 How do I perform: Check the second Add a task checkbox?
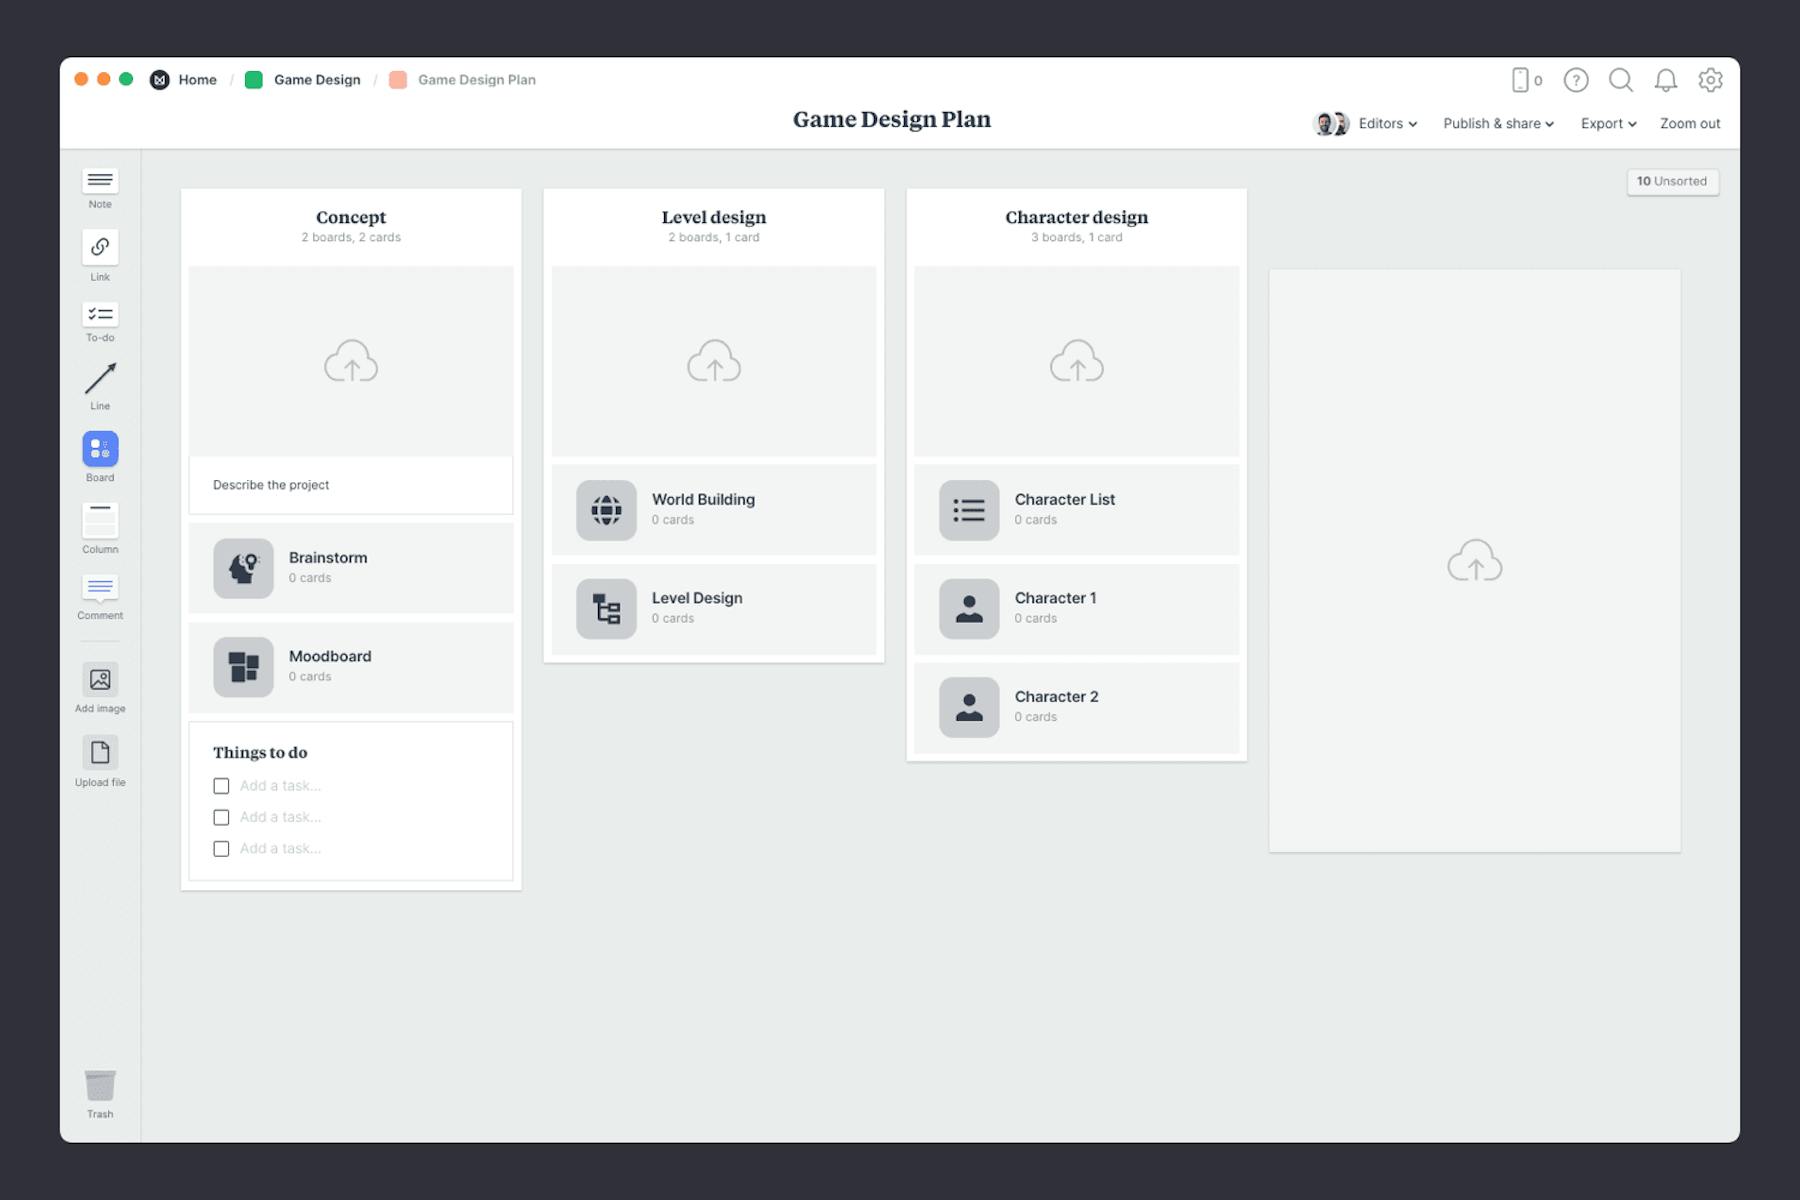pyautogui.click(x=221, y=817)
